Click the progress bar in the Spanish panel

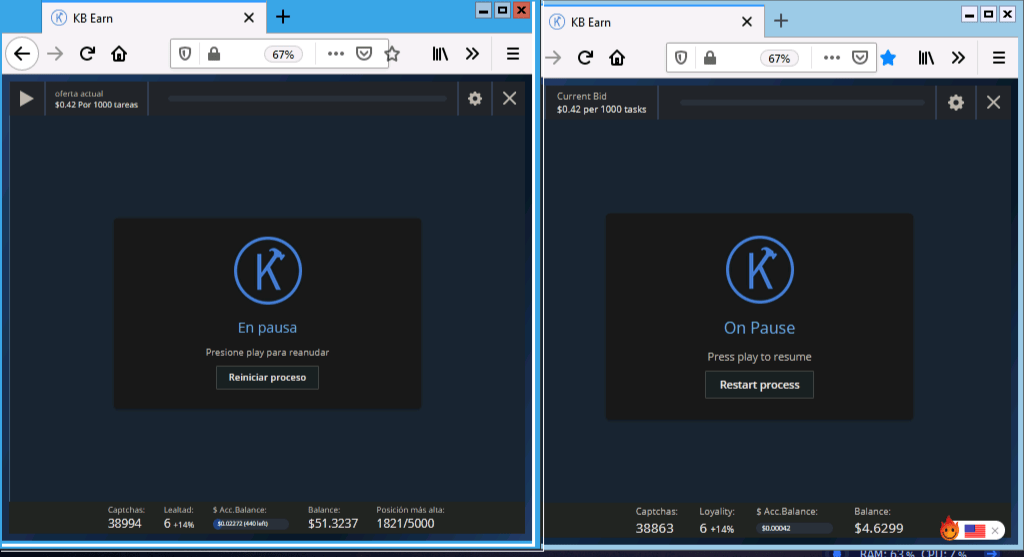click(x=307, y=98)
